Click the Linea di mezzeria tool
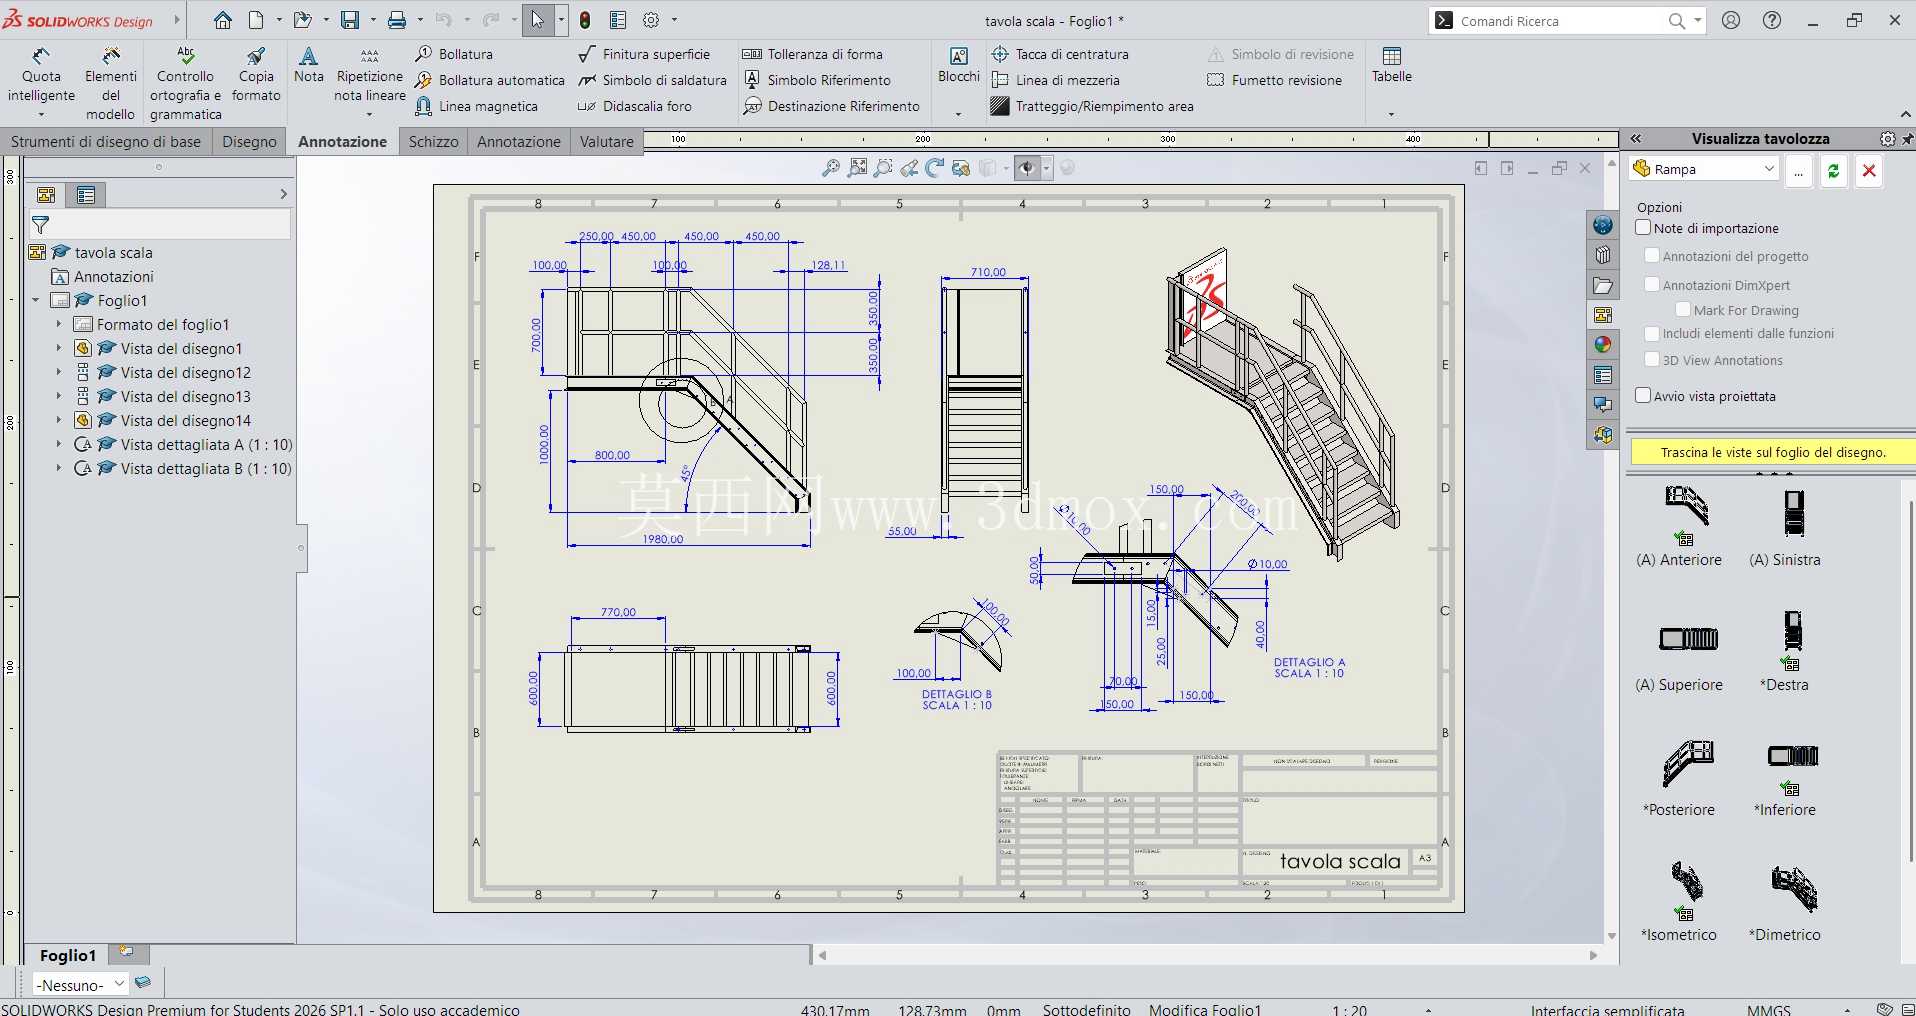1916x1016 pixels. (1055, 80)
